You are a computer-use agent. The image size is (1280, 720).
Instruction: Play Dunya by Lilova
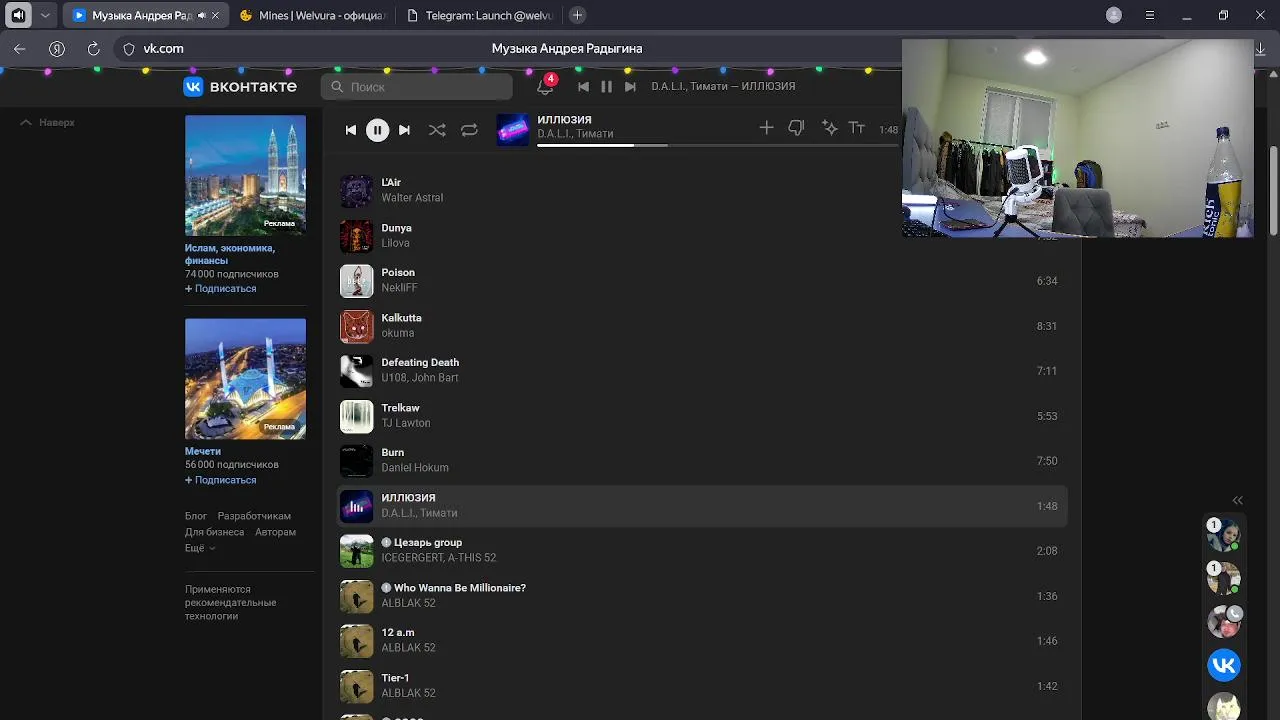pyautogui.click(x=357, y=236)
